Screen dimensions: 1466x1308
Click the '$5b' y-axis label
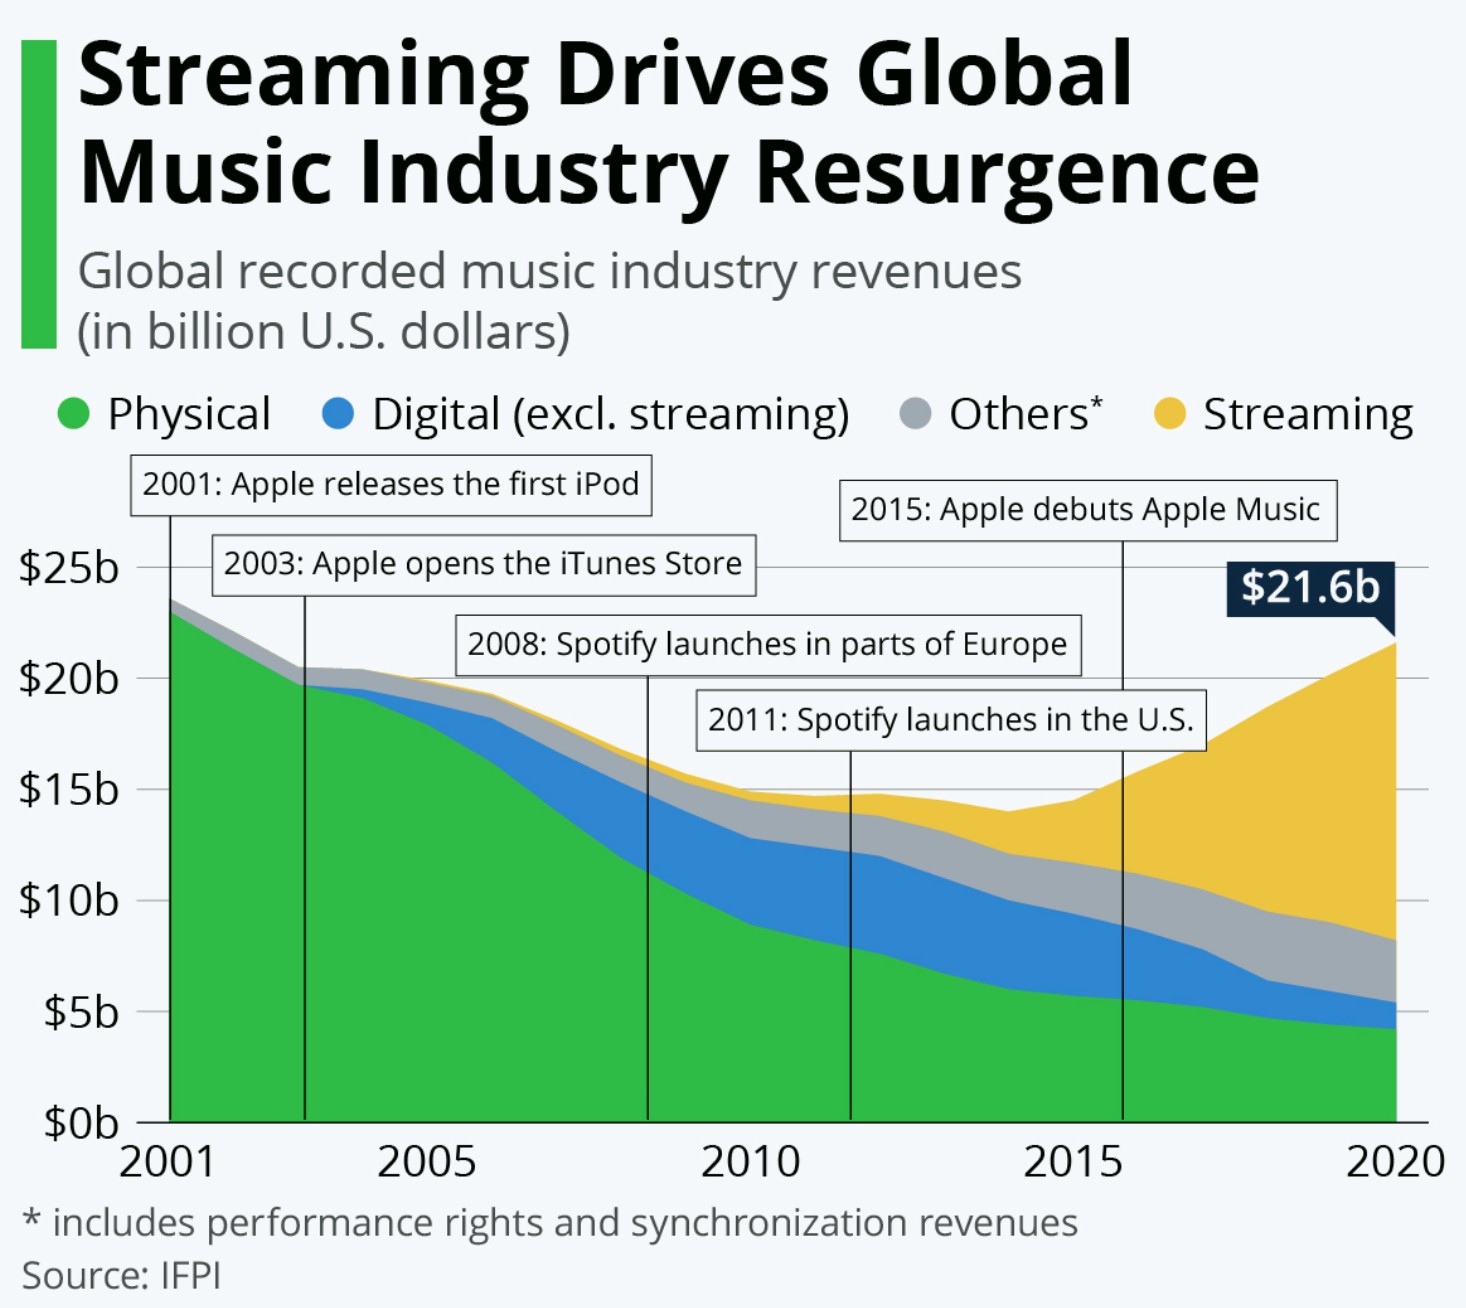coord(81,1012)
